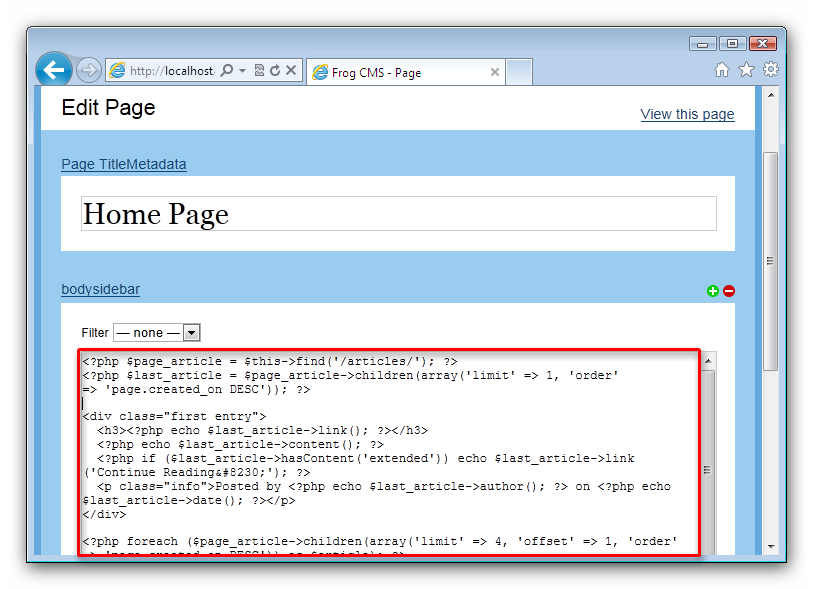Open the browser Home icon
The width and height of the screenshot is (813, 589).
(722, 70)
